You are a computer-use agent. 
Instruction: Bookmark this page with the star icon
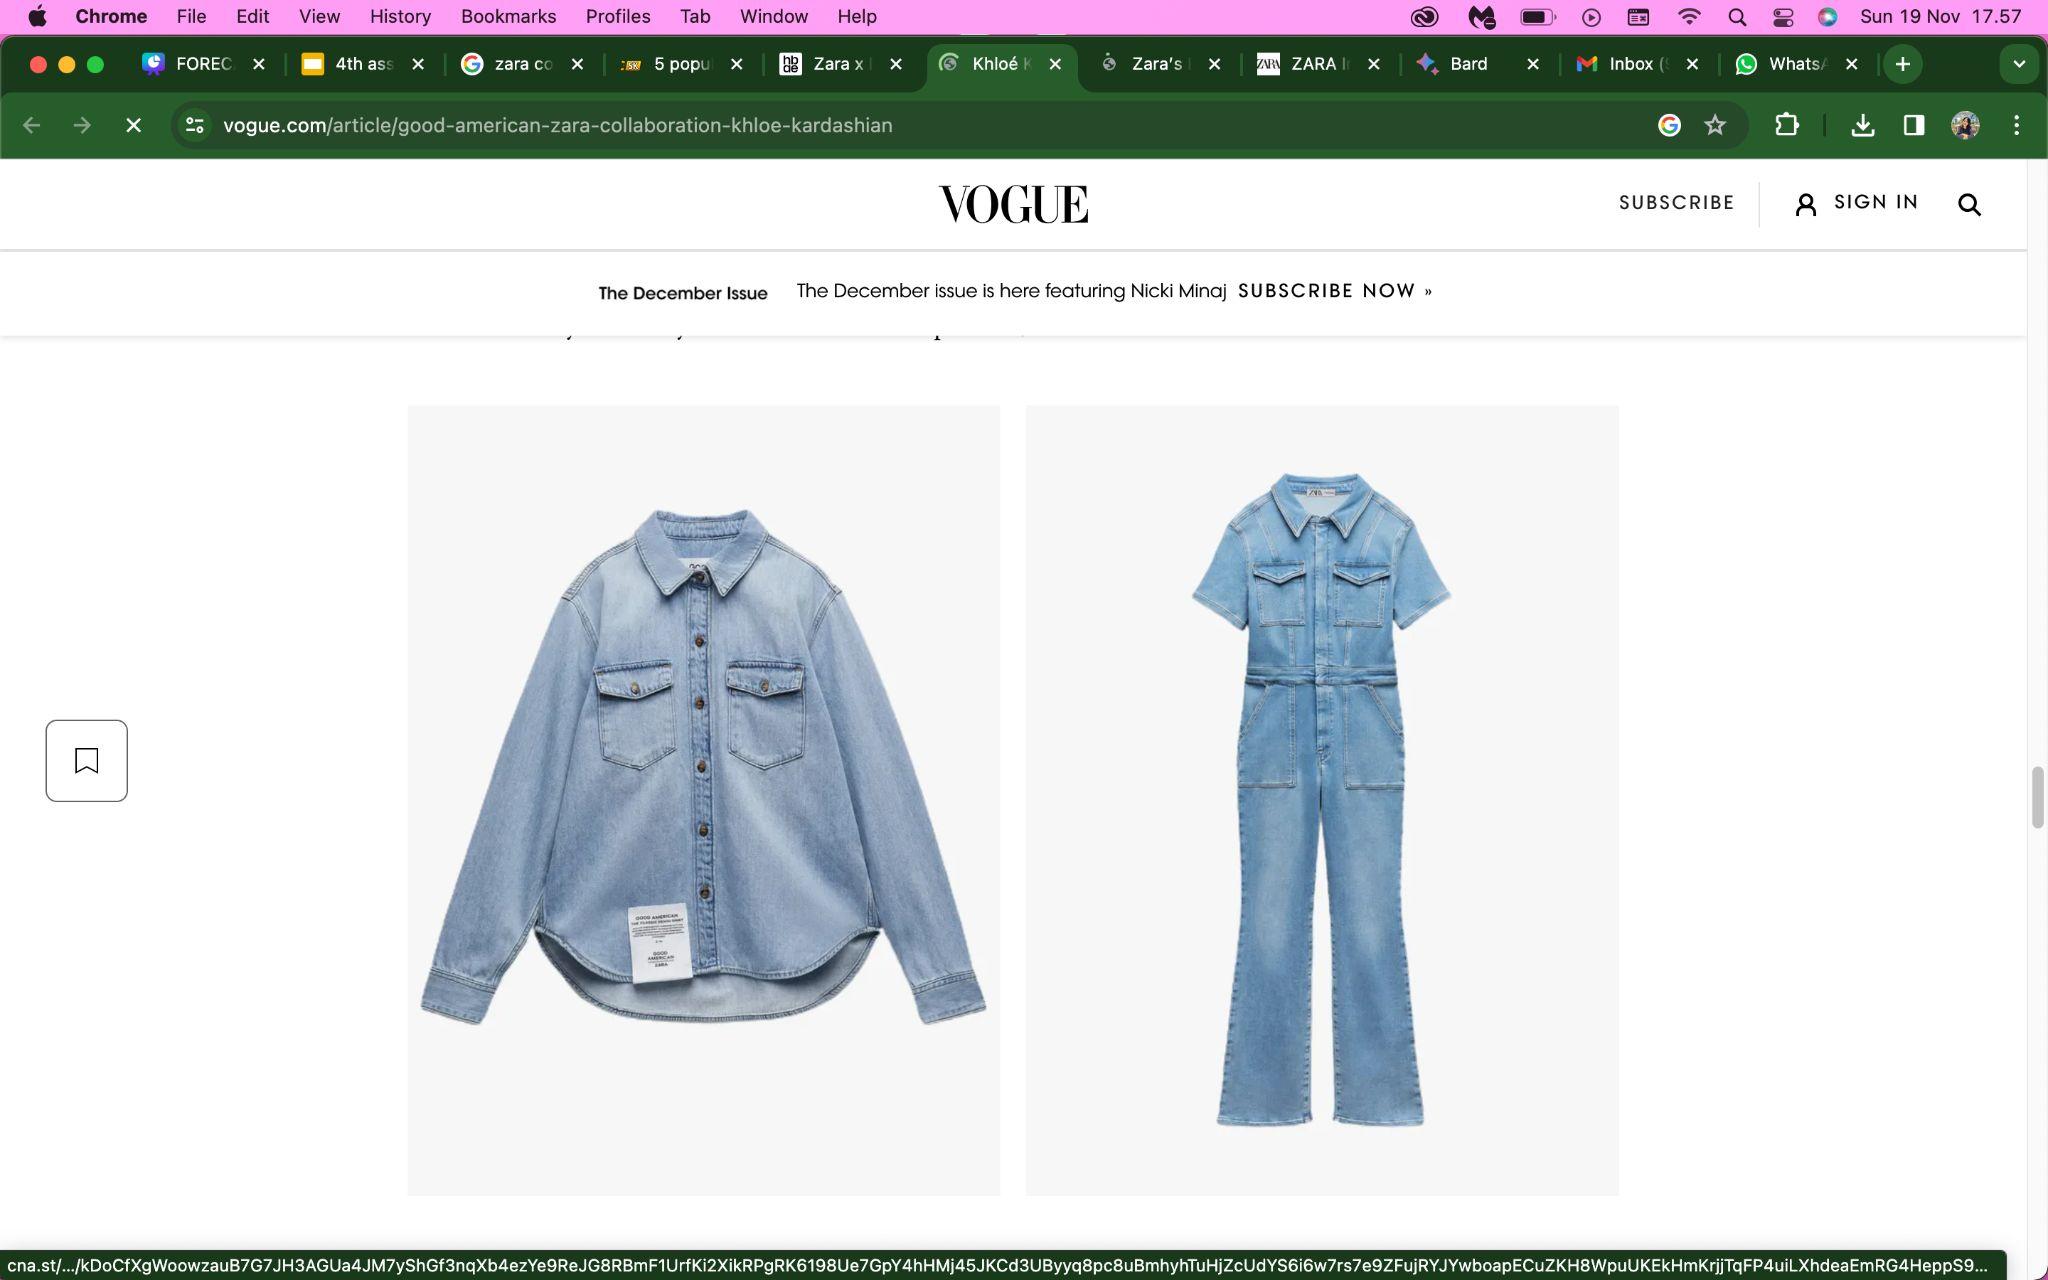tap(1715, 125)
